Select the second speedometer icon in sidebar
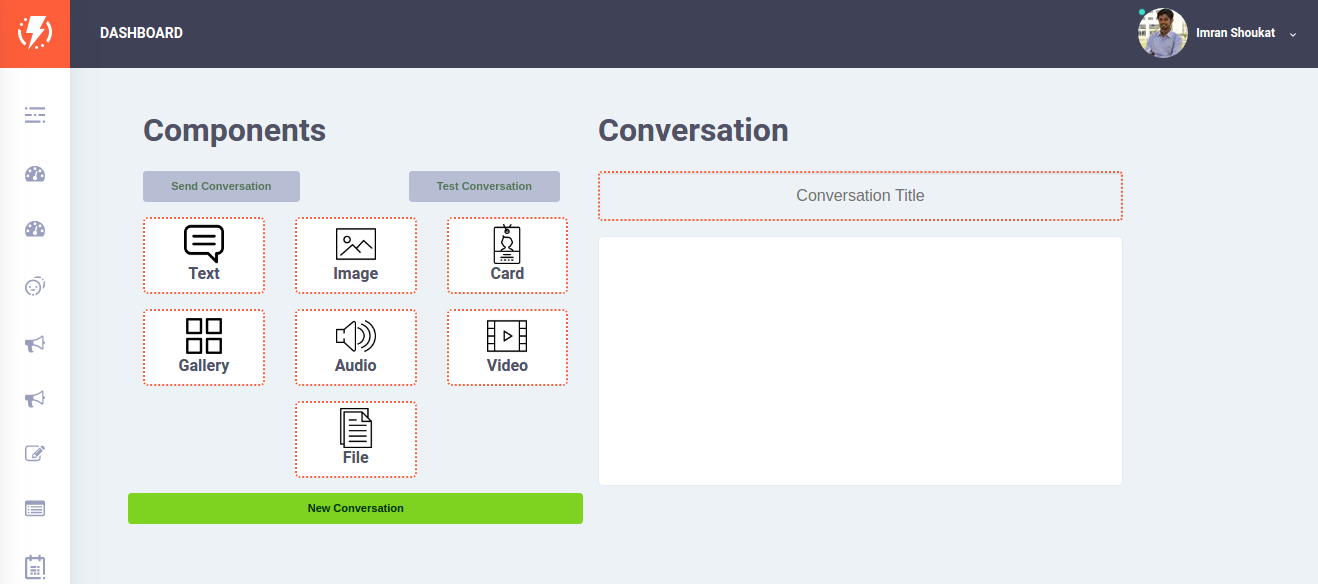The width and height of the screenshot is (1318, 584). click(x=35, y=229)
